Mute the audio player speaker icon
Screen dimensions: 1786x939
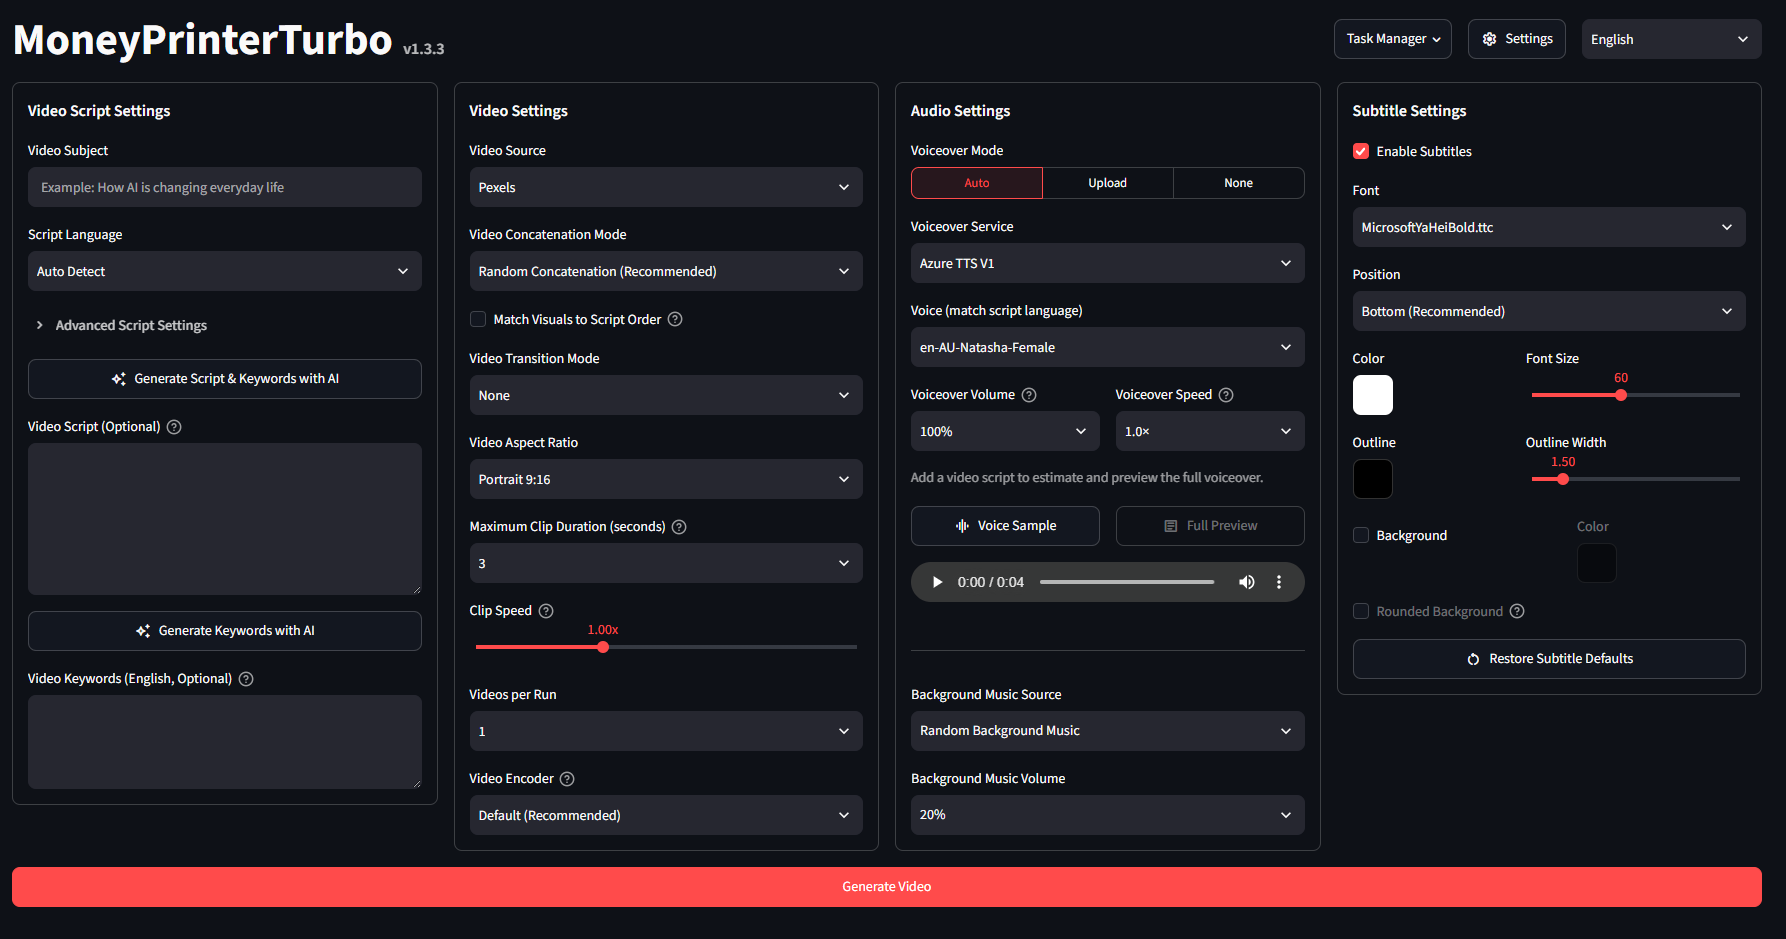point(1247,582)
